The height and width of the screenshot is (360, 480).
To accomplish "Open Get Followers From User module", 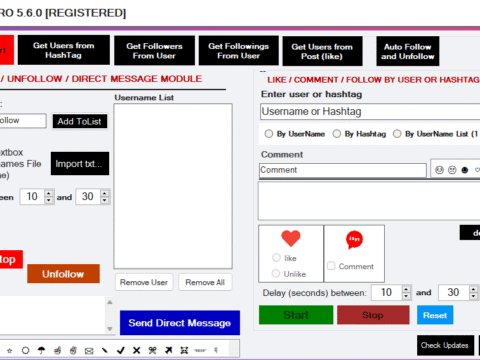I will (x=154, y=51).
